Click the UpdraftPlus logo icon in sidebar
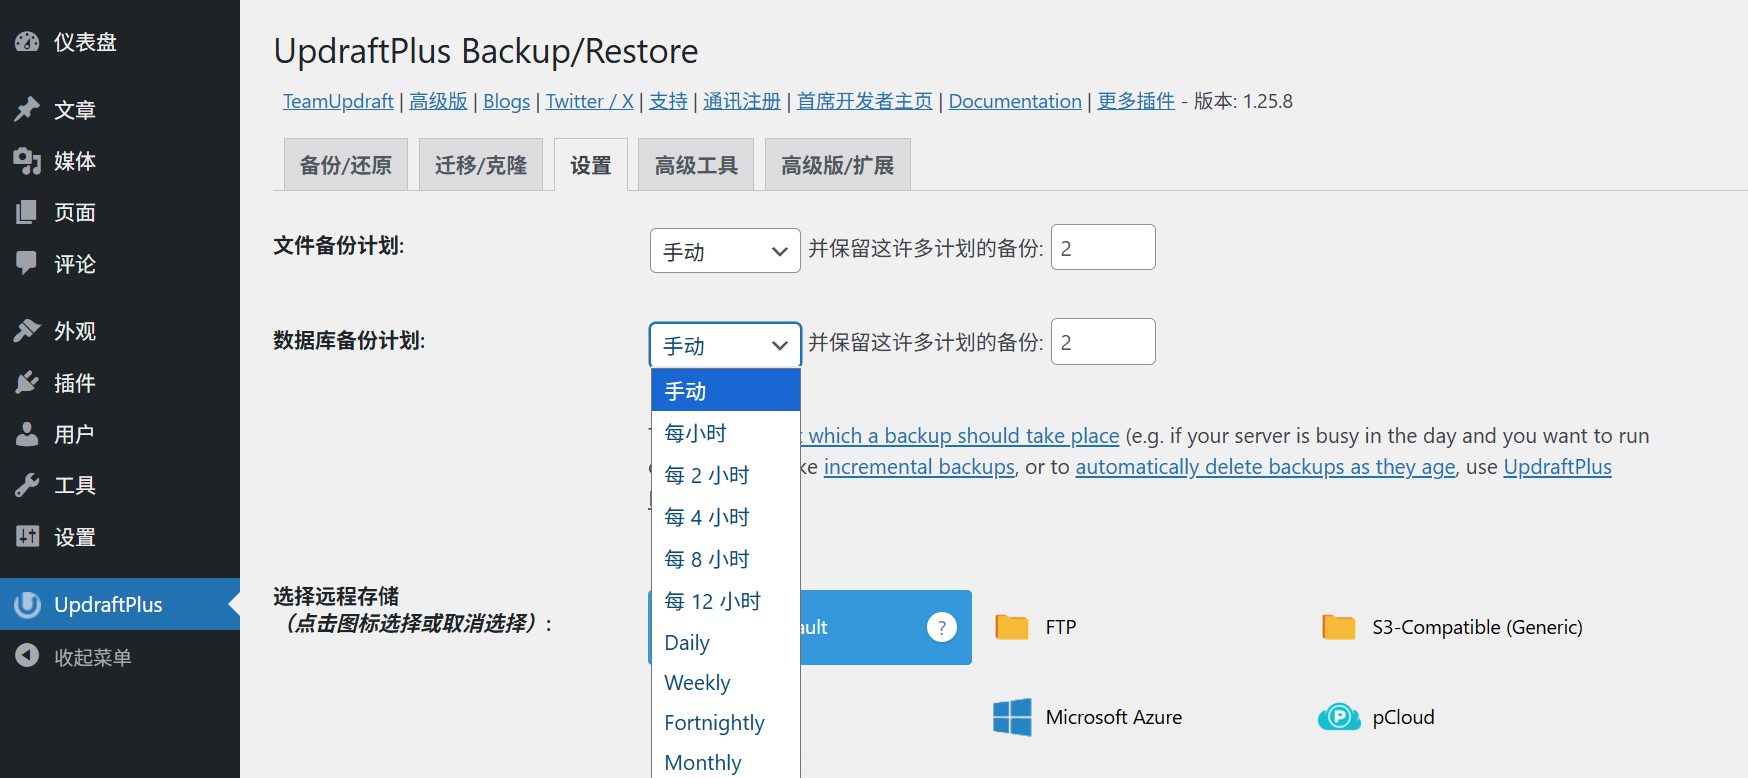 [27, 604]
